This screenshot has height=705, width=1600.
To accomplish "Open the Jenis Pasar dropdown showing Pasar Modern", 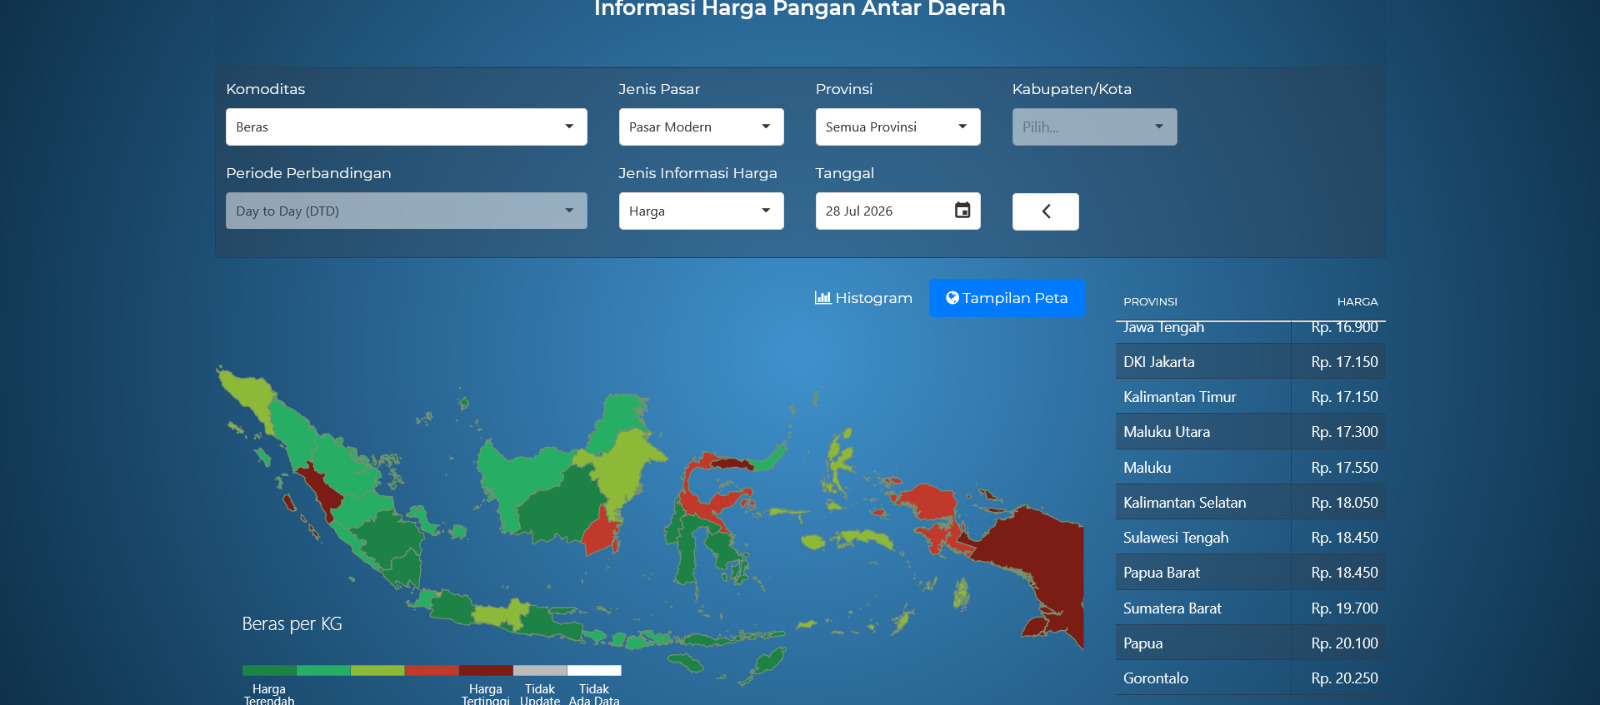I will coord(701,127).
